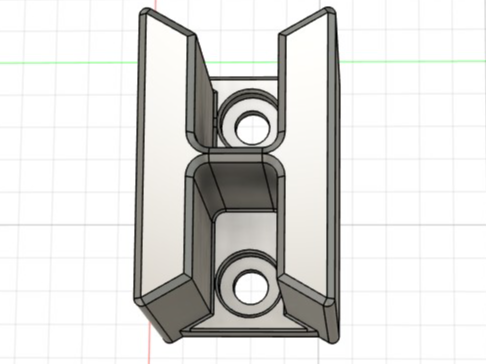Select the flat floor face above the lower hole

pyautogui.click(x=245, y=233)
